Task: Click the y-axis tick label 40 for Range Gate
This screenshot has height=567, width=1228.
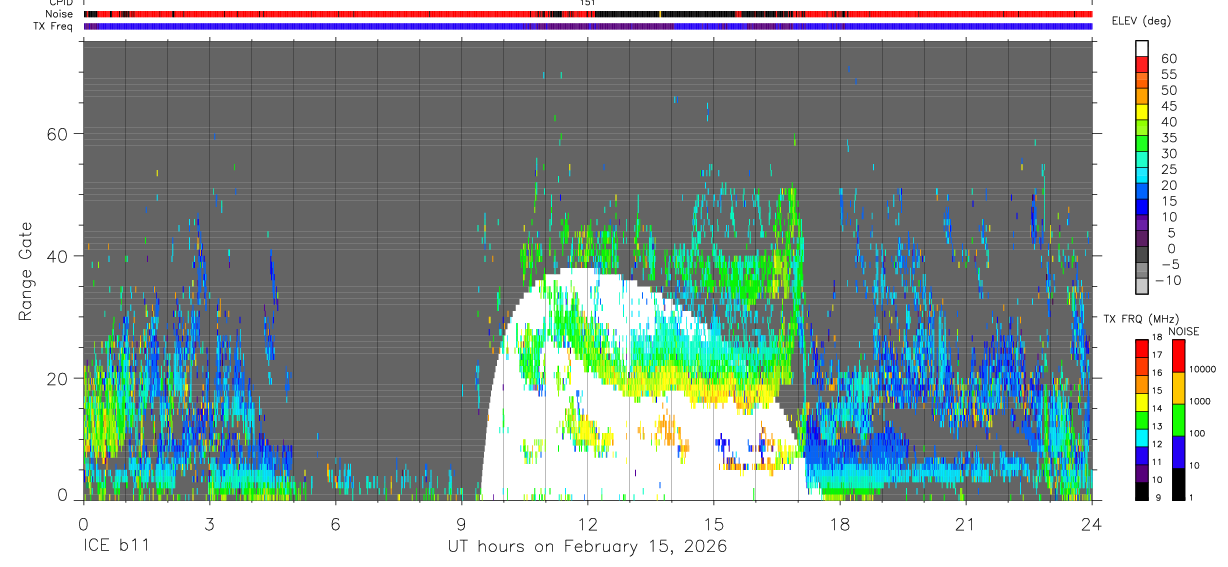Action: point(56,256)
